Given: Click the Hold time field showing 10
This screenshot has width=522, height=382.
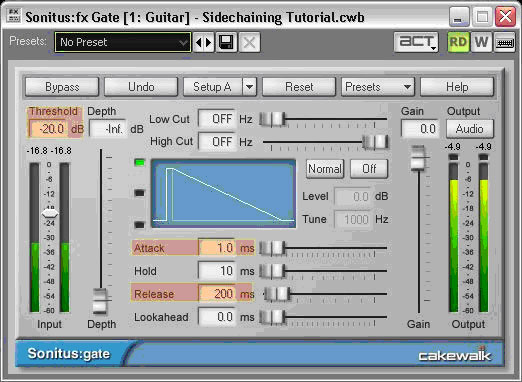Looking at the screenshot, I should click(x=217, y=271).
